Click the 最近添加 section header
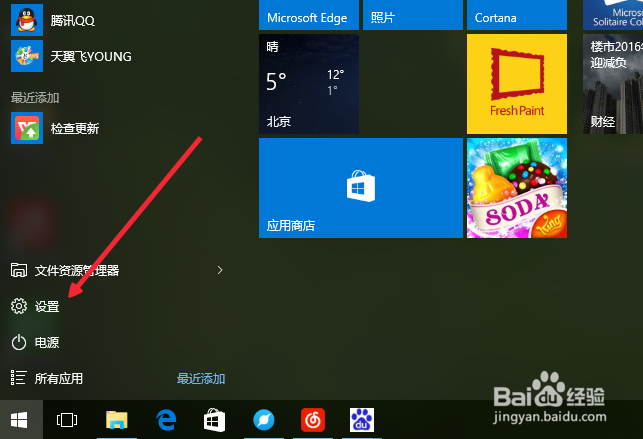643x439 pixels. (x=35, y=98)
